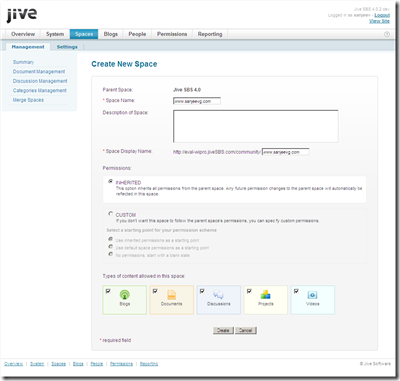
Task: Uncheck the Blogs checkbox
Action: point(108,291)
